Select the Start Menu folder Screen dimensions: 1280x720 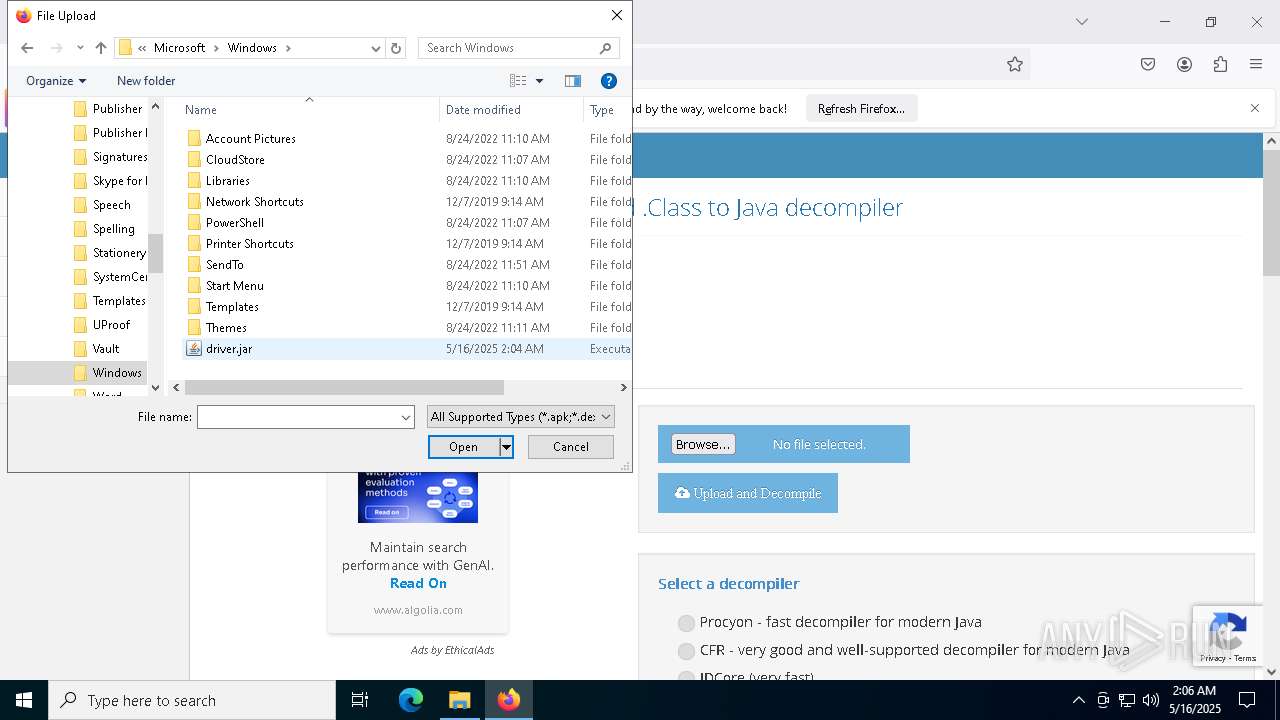tap(234, 286)
